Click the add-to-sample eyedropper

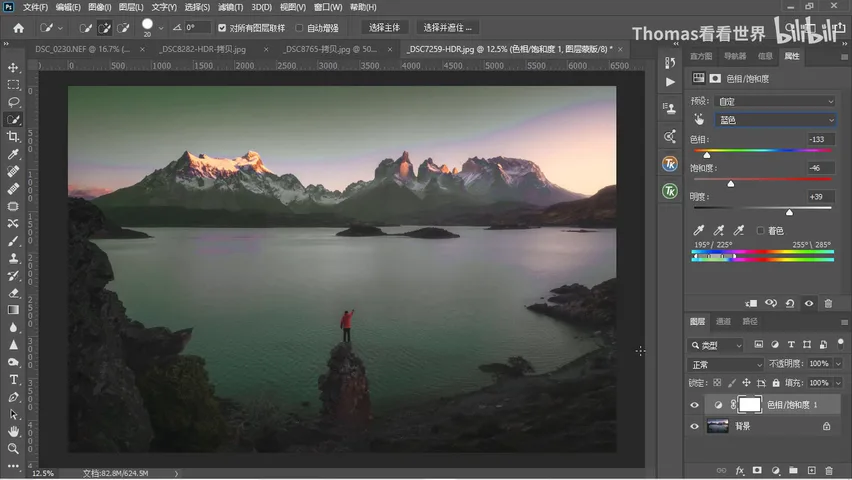pos(719,230)
